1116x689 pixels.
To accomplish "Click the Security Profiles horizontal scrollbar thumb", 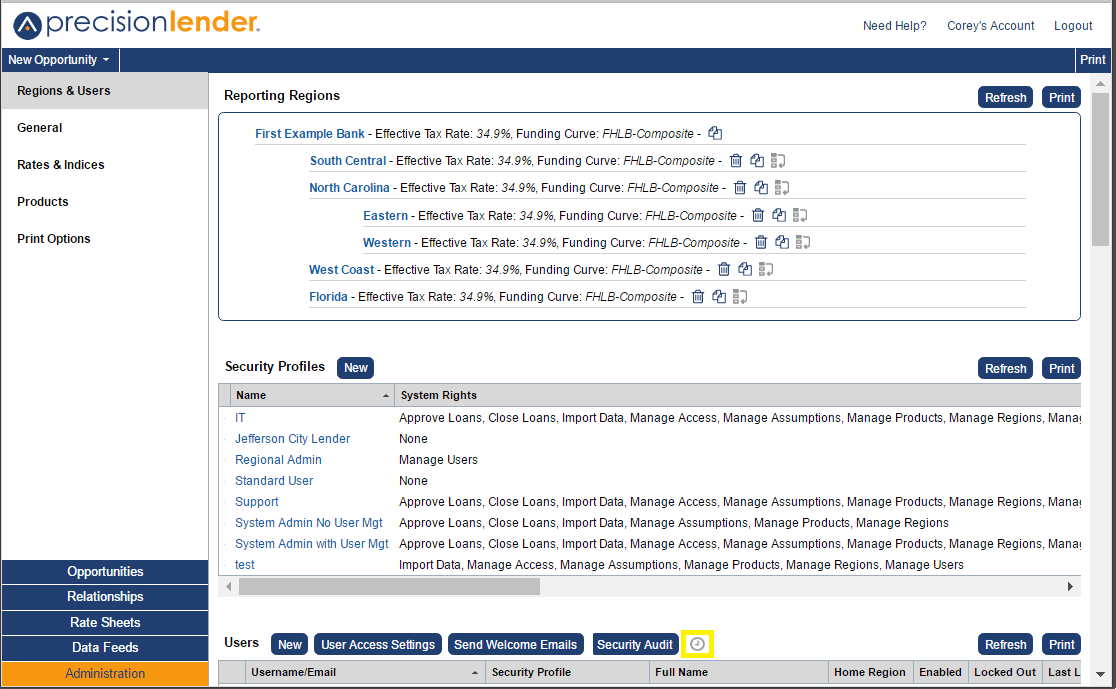I will [389, 587].
